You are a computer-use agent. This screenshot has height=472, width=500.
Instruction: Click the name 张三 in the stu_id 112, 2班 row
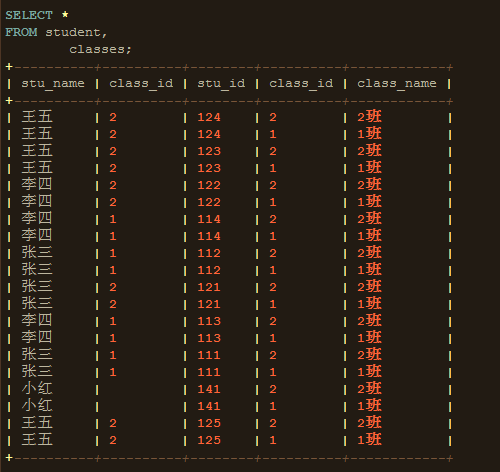pos(37,253)
